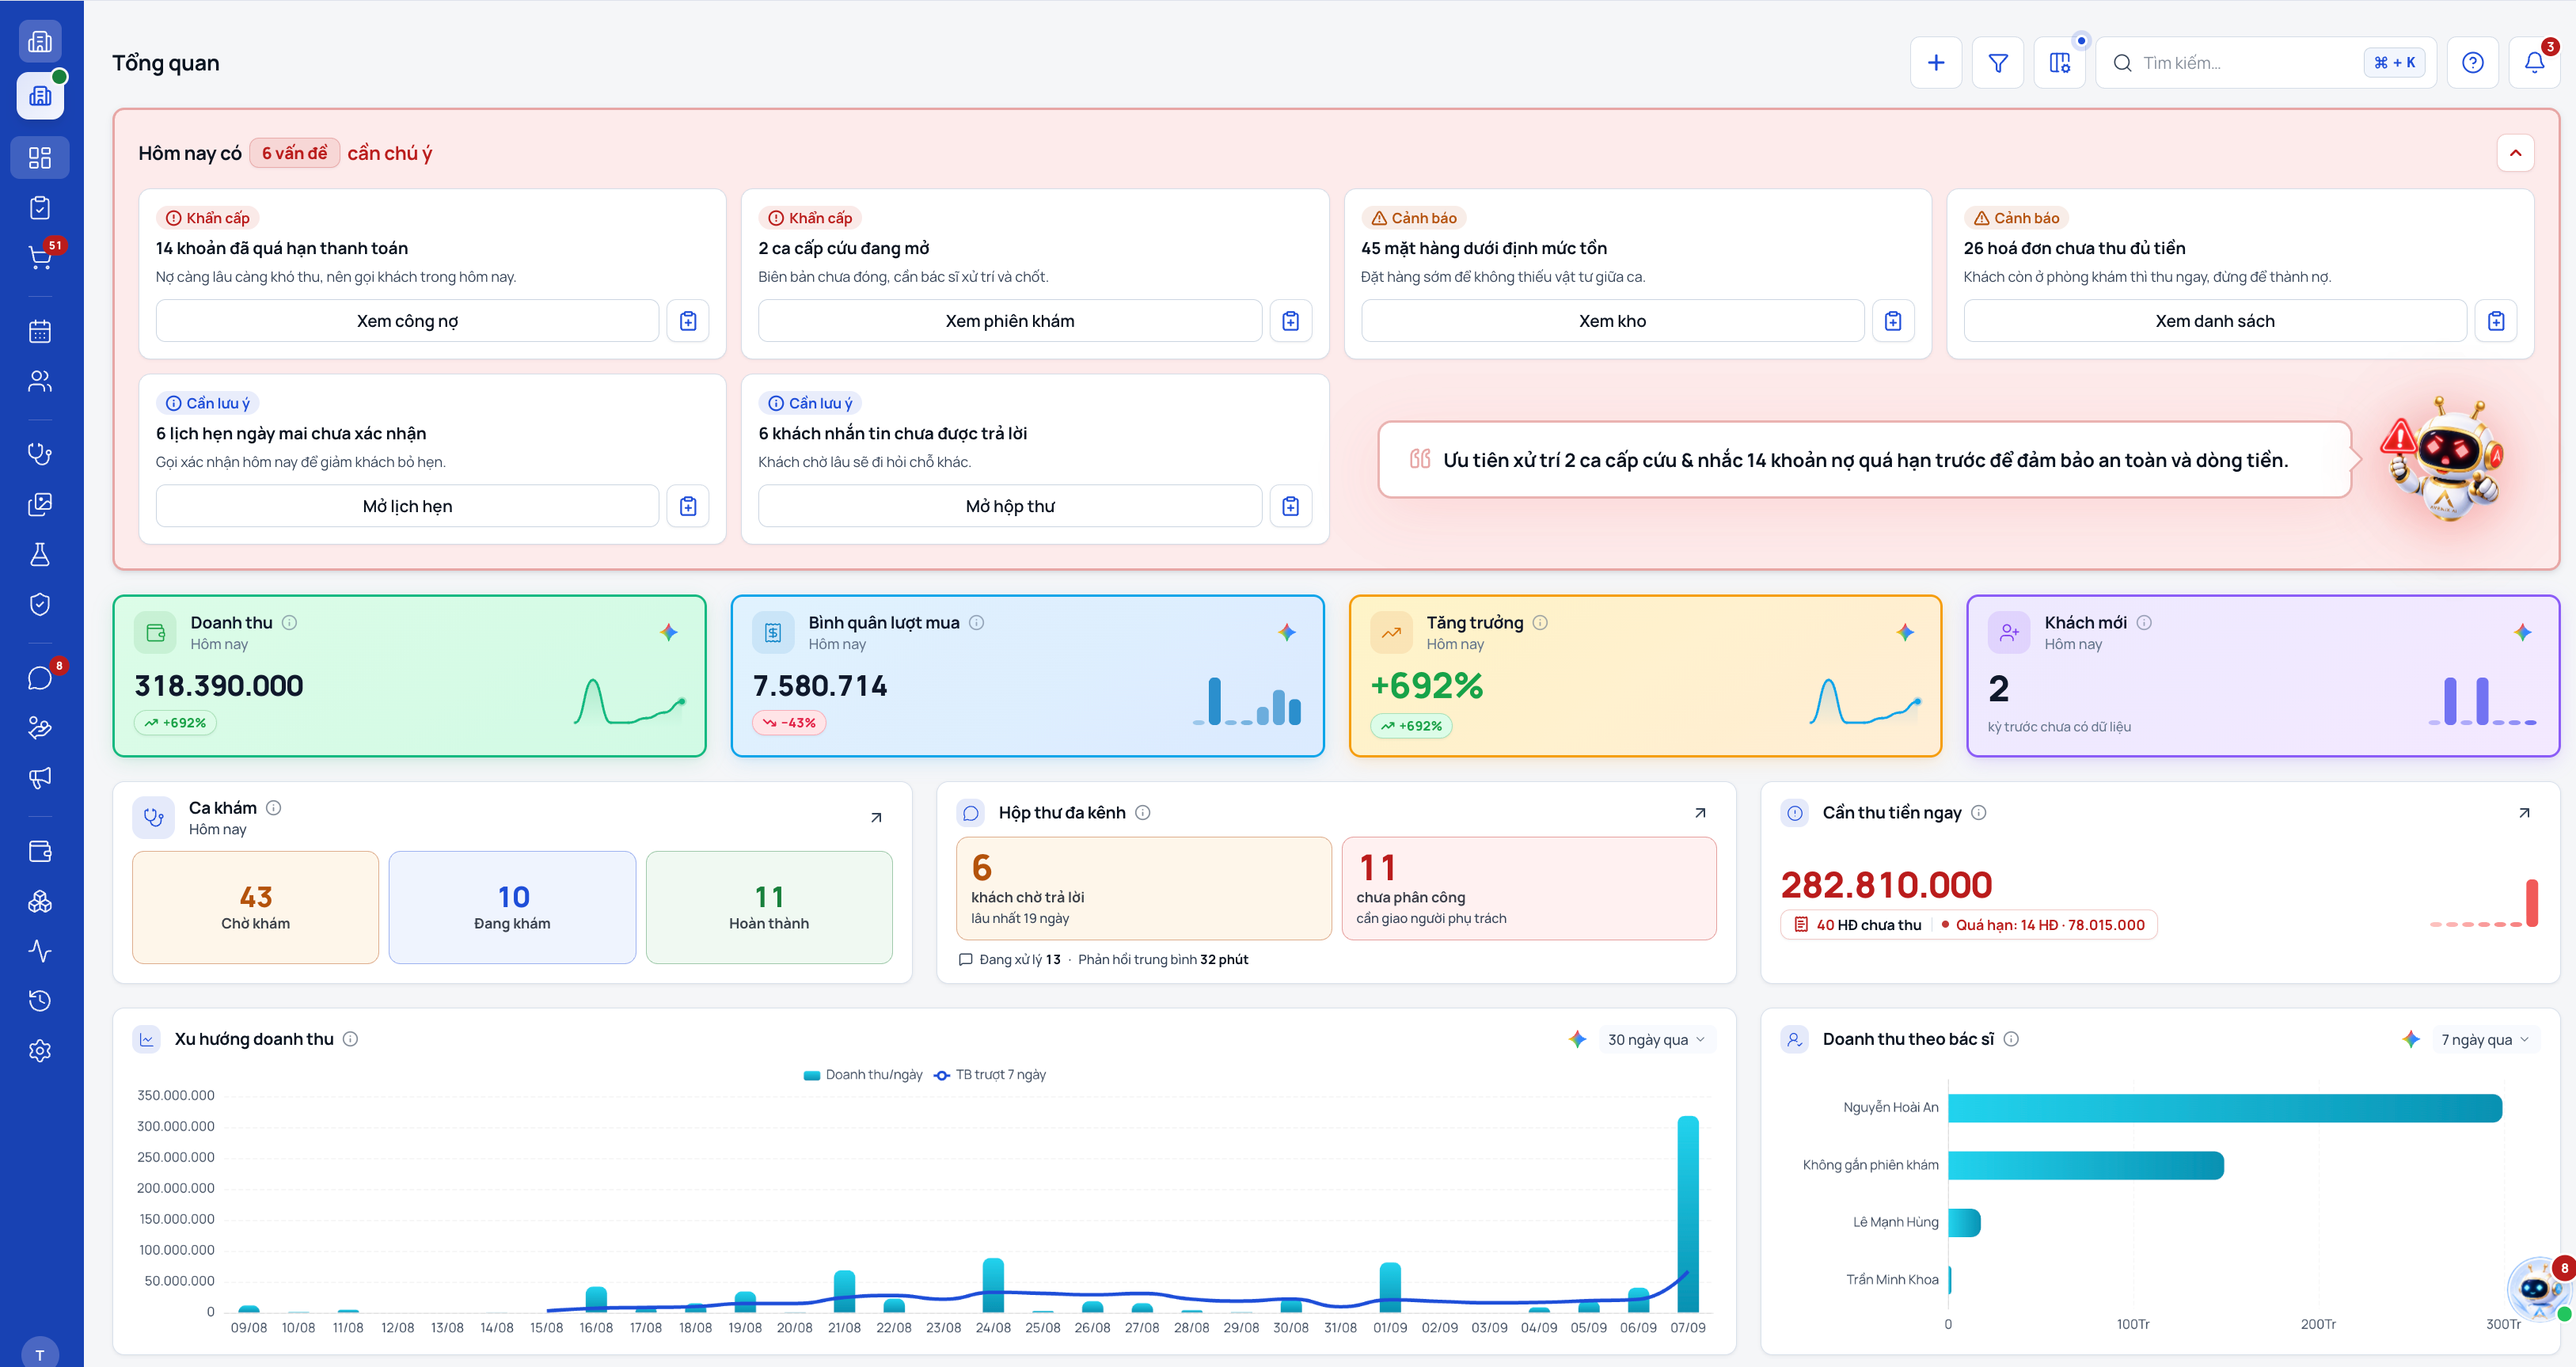The image size is (2576, 1367).
Task: Click the 6 vấn đề badge
Action: (294, 153)
